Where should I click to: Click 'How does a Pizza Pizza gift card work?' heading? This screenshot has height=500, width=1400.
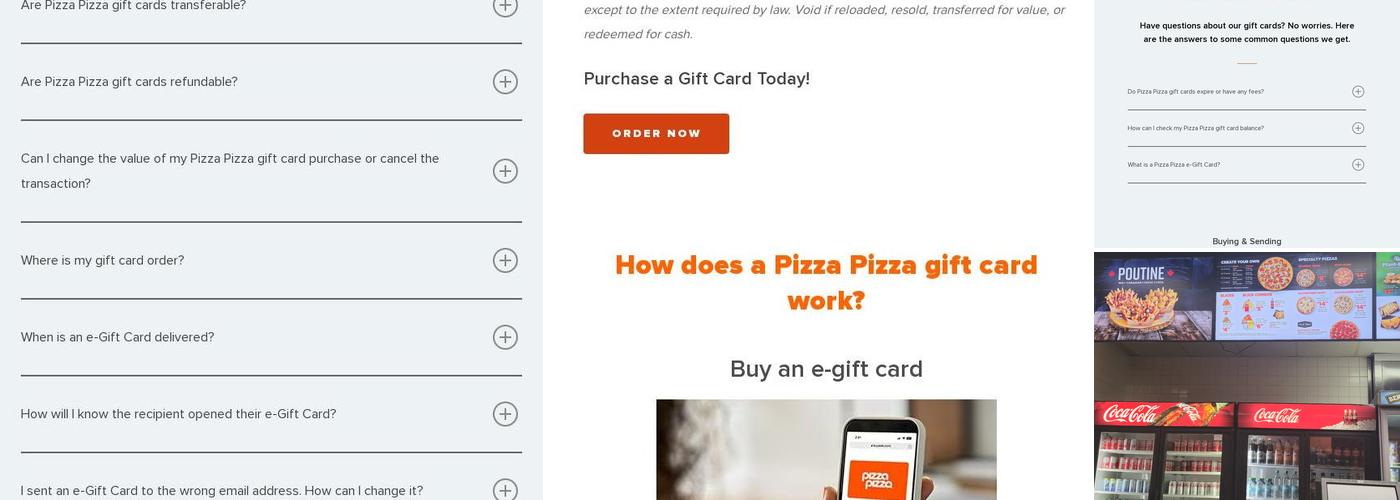826,283
